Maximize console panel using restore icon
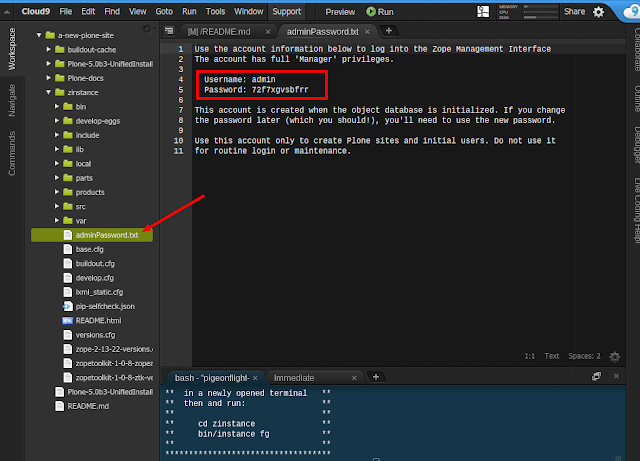The image size is (640, 461). (x=596, y=376)
